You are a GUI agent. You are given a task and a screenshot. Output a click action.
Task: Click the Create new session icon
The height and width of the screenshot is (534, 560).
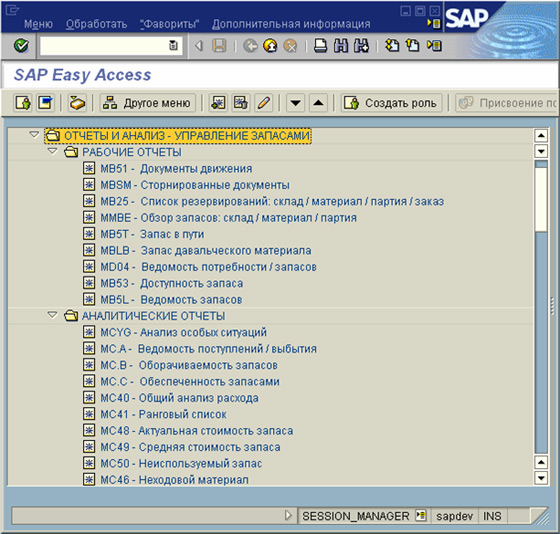pos(392,46)
